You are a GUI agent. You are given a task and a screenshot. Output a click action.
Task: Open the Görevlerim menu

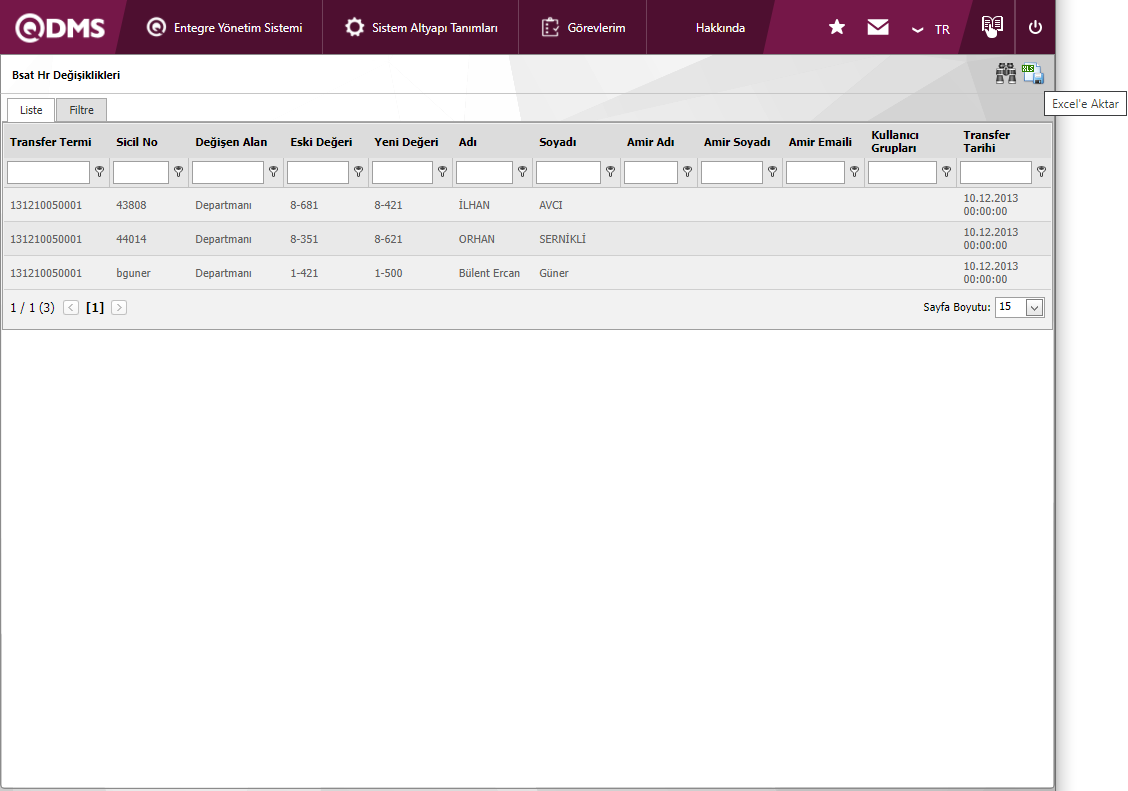pyautogui.click(x=584, y=28)
